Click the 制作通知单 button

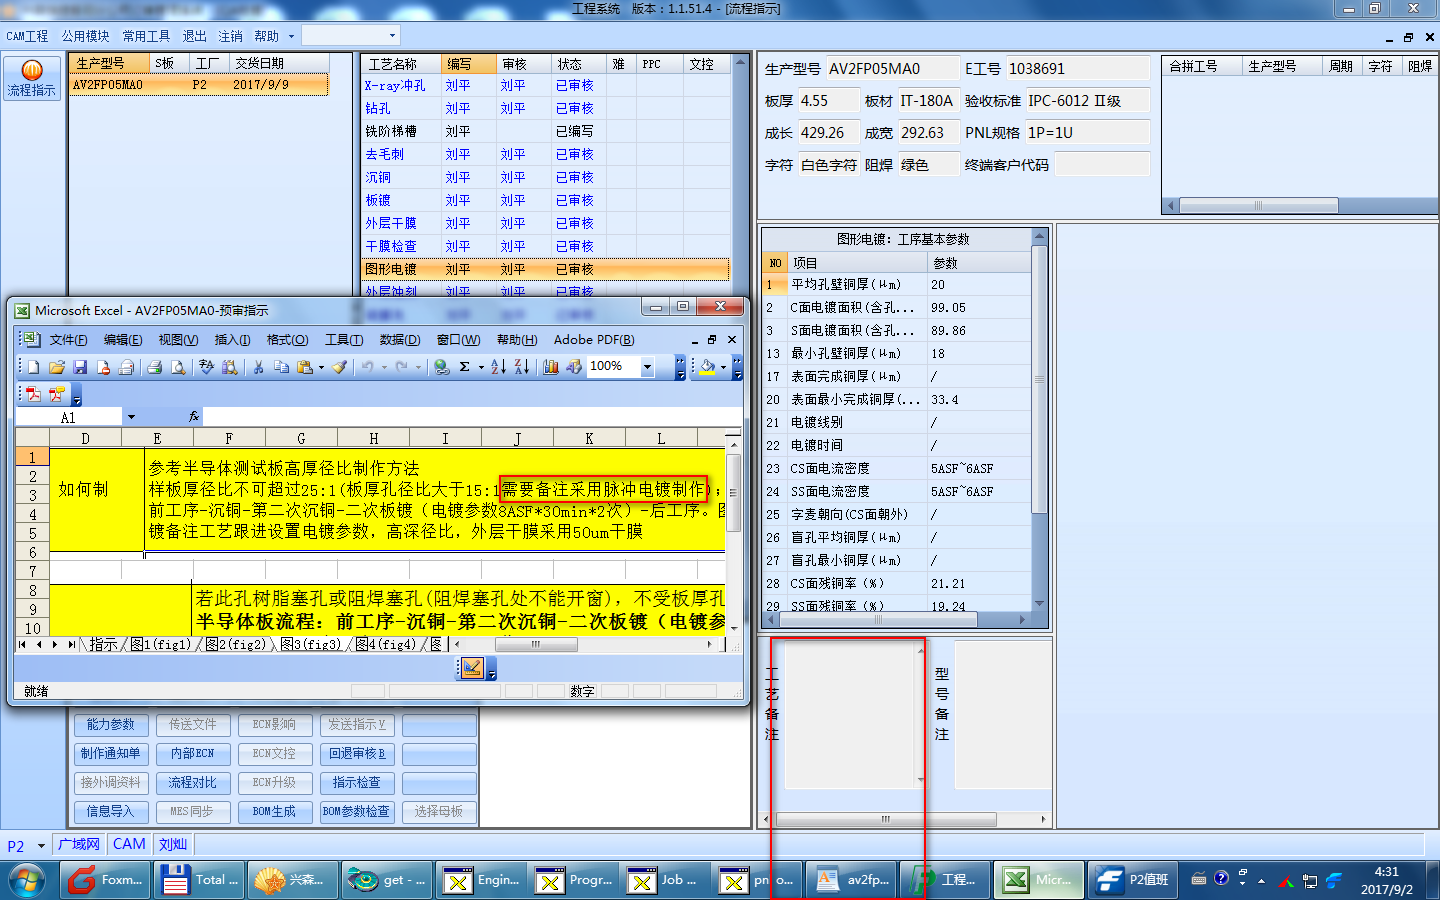pyautogui.click(x=111, y=753)
